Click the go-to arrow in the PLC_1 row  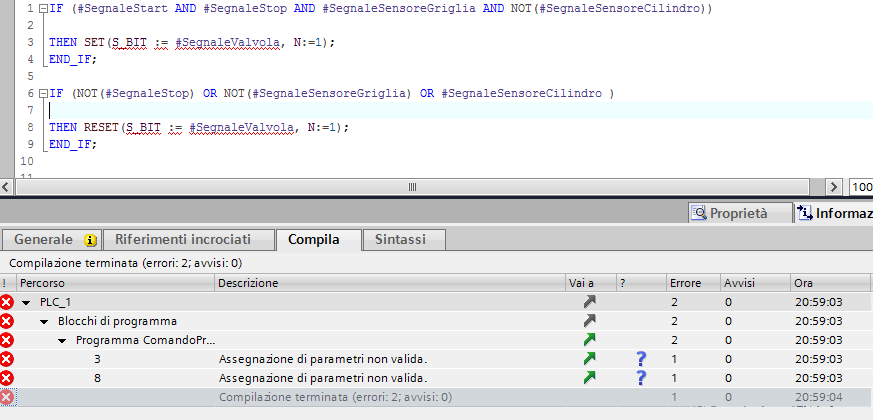(x=590, y=301)
